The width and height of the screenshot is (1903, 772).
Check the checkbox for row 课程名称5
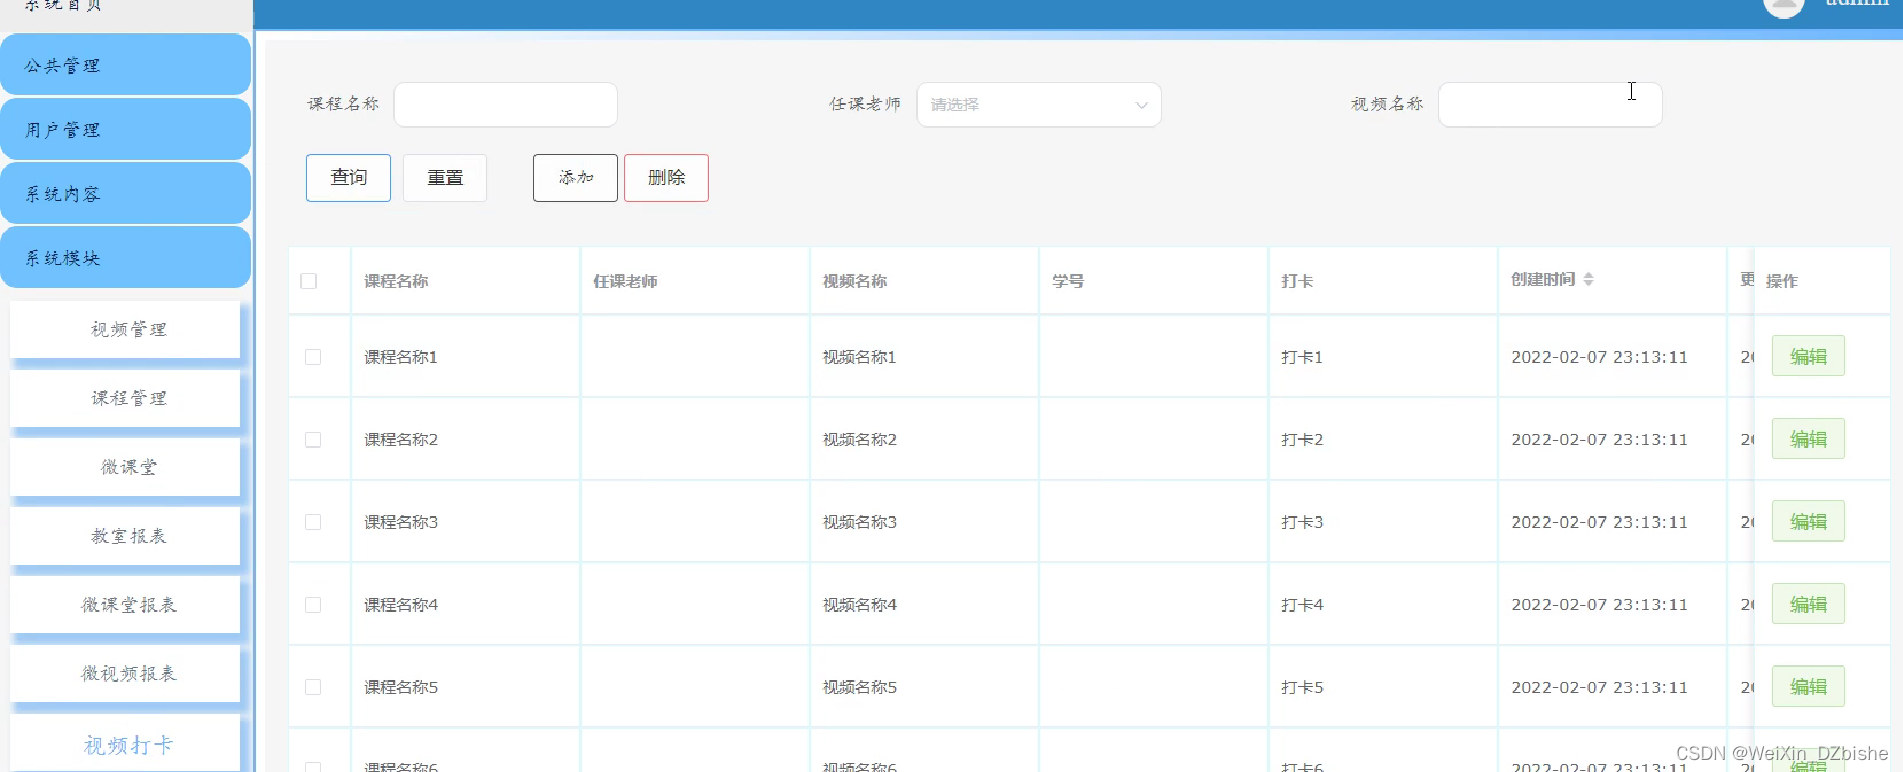click(x=313, y=687)
